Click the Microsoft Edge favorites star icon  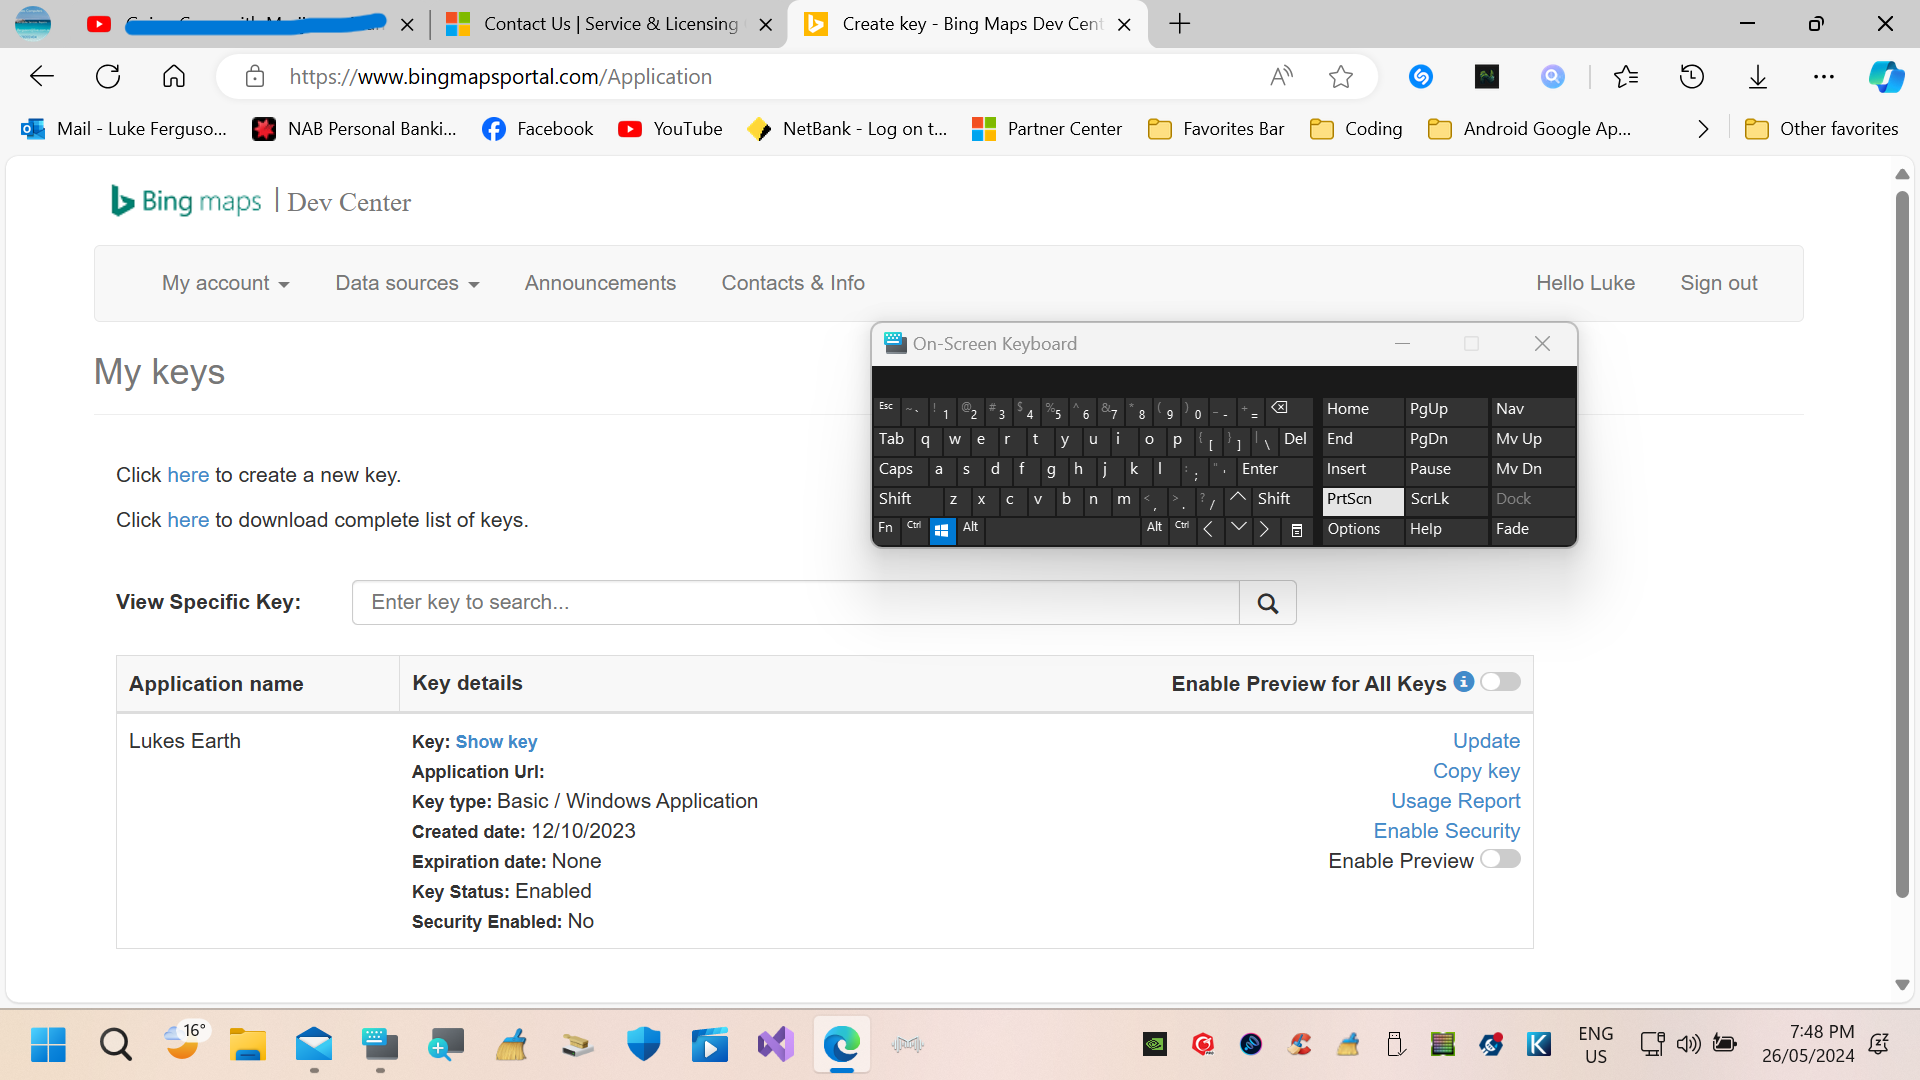(1341, 76)
